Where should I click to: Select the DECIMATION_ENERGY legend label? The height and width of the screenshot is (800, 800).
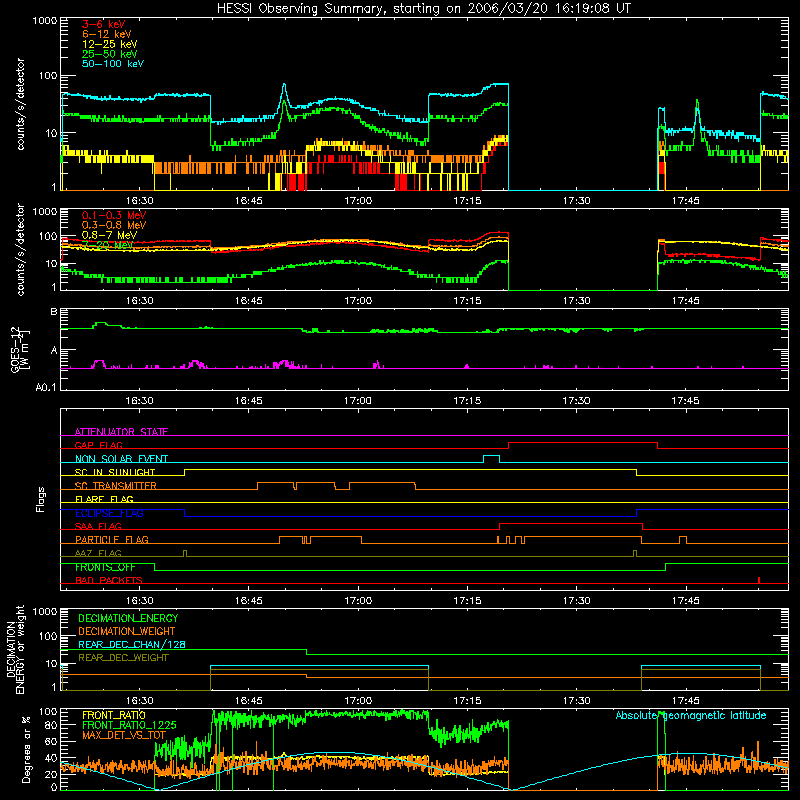[x=128, y=618]
